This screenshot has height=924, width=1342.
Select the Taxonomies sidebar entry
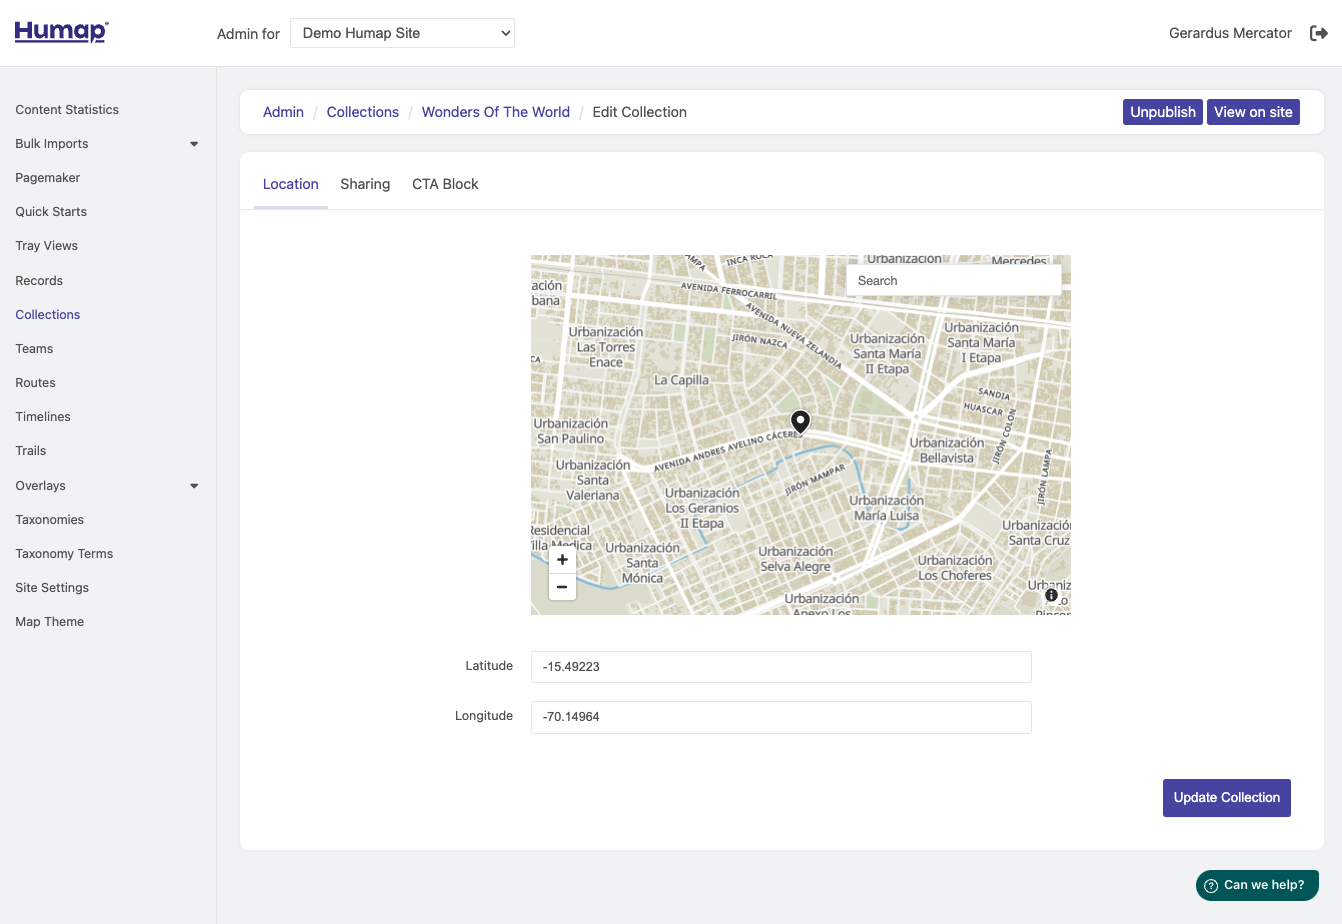pos(49,519)
